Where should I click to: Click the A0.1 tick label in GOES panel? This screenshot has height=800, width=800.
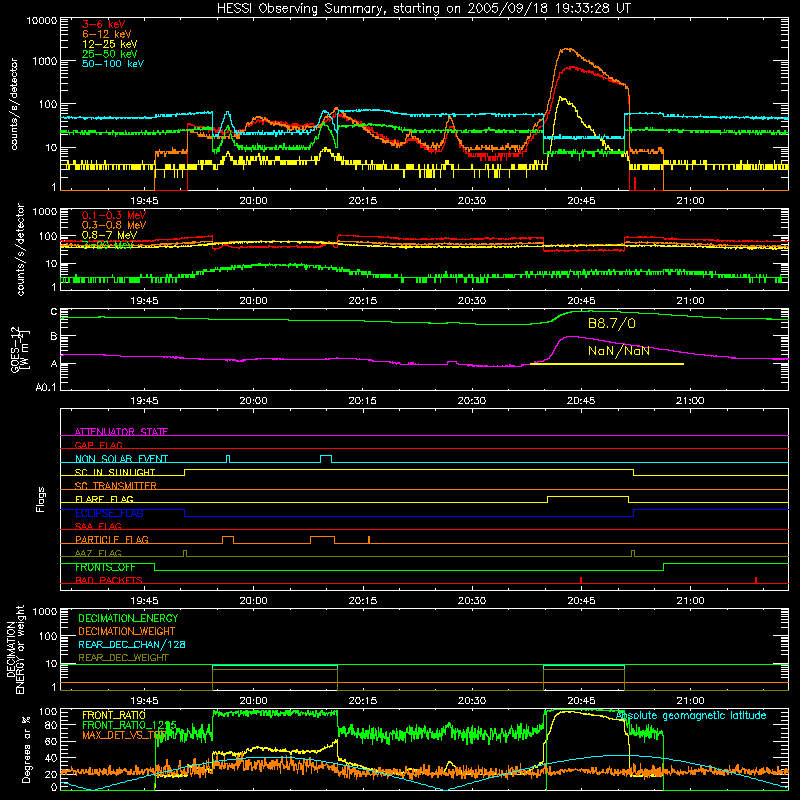(x=46, y=388)
